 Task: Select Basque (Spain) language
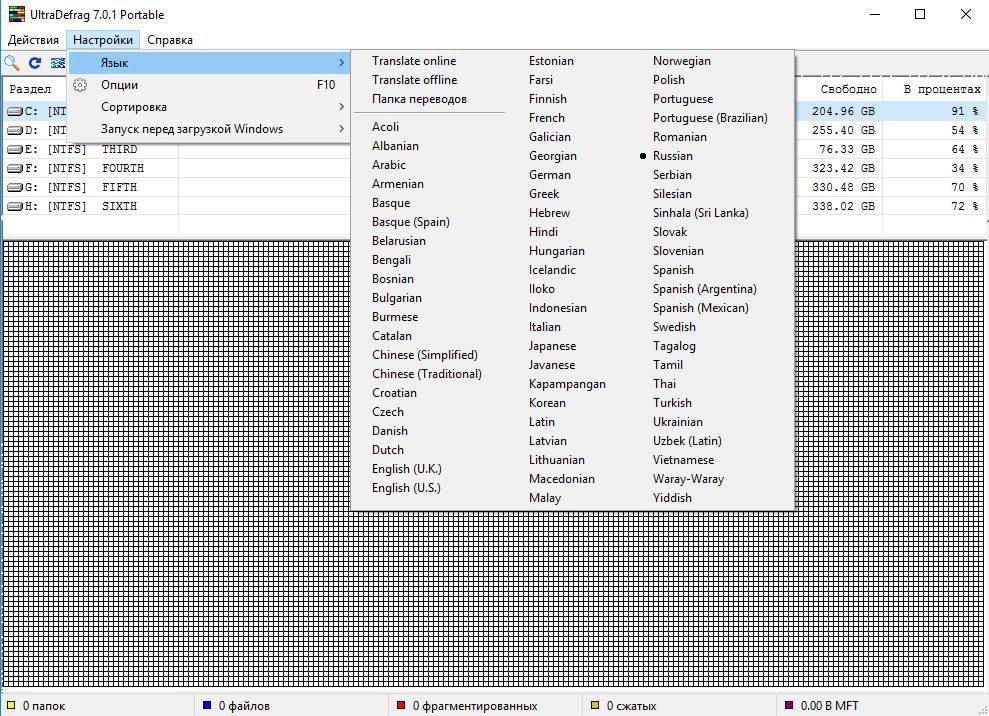click(x=411, y=222)
